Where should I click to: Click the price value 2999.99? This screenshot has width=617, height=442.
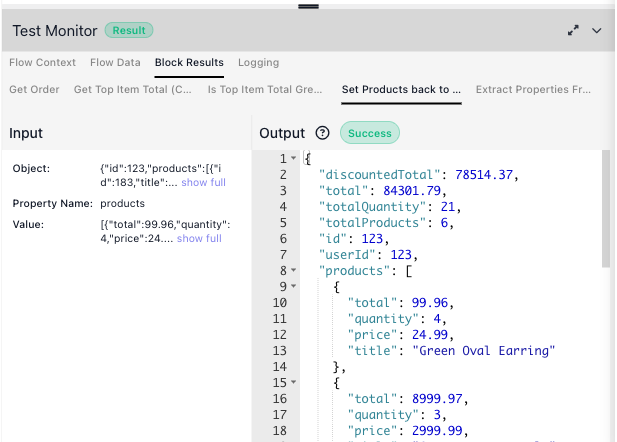(437, 431)
